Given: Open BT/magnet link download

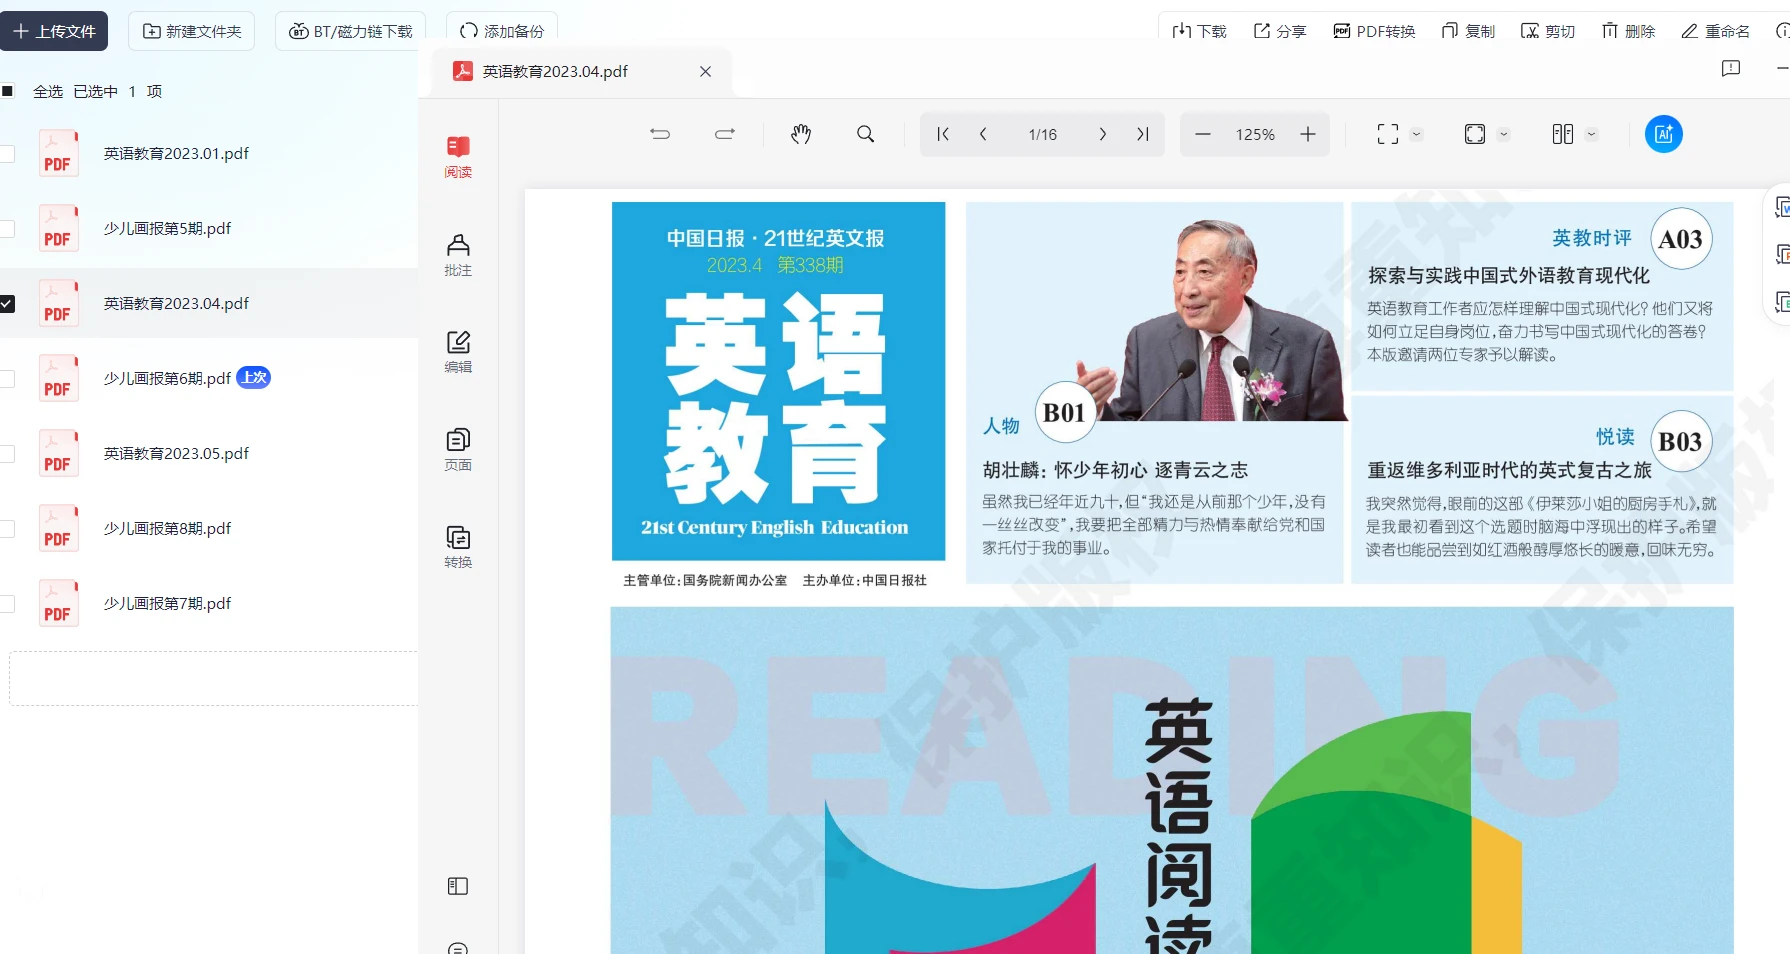Looking at the screenshot, I should click(351, 31).
